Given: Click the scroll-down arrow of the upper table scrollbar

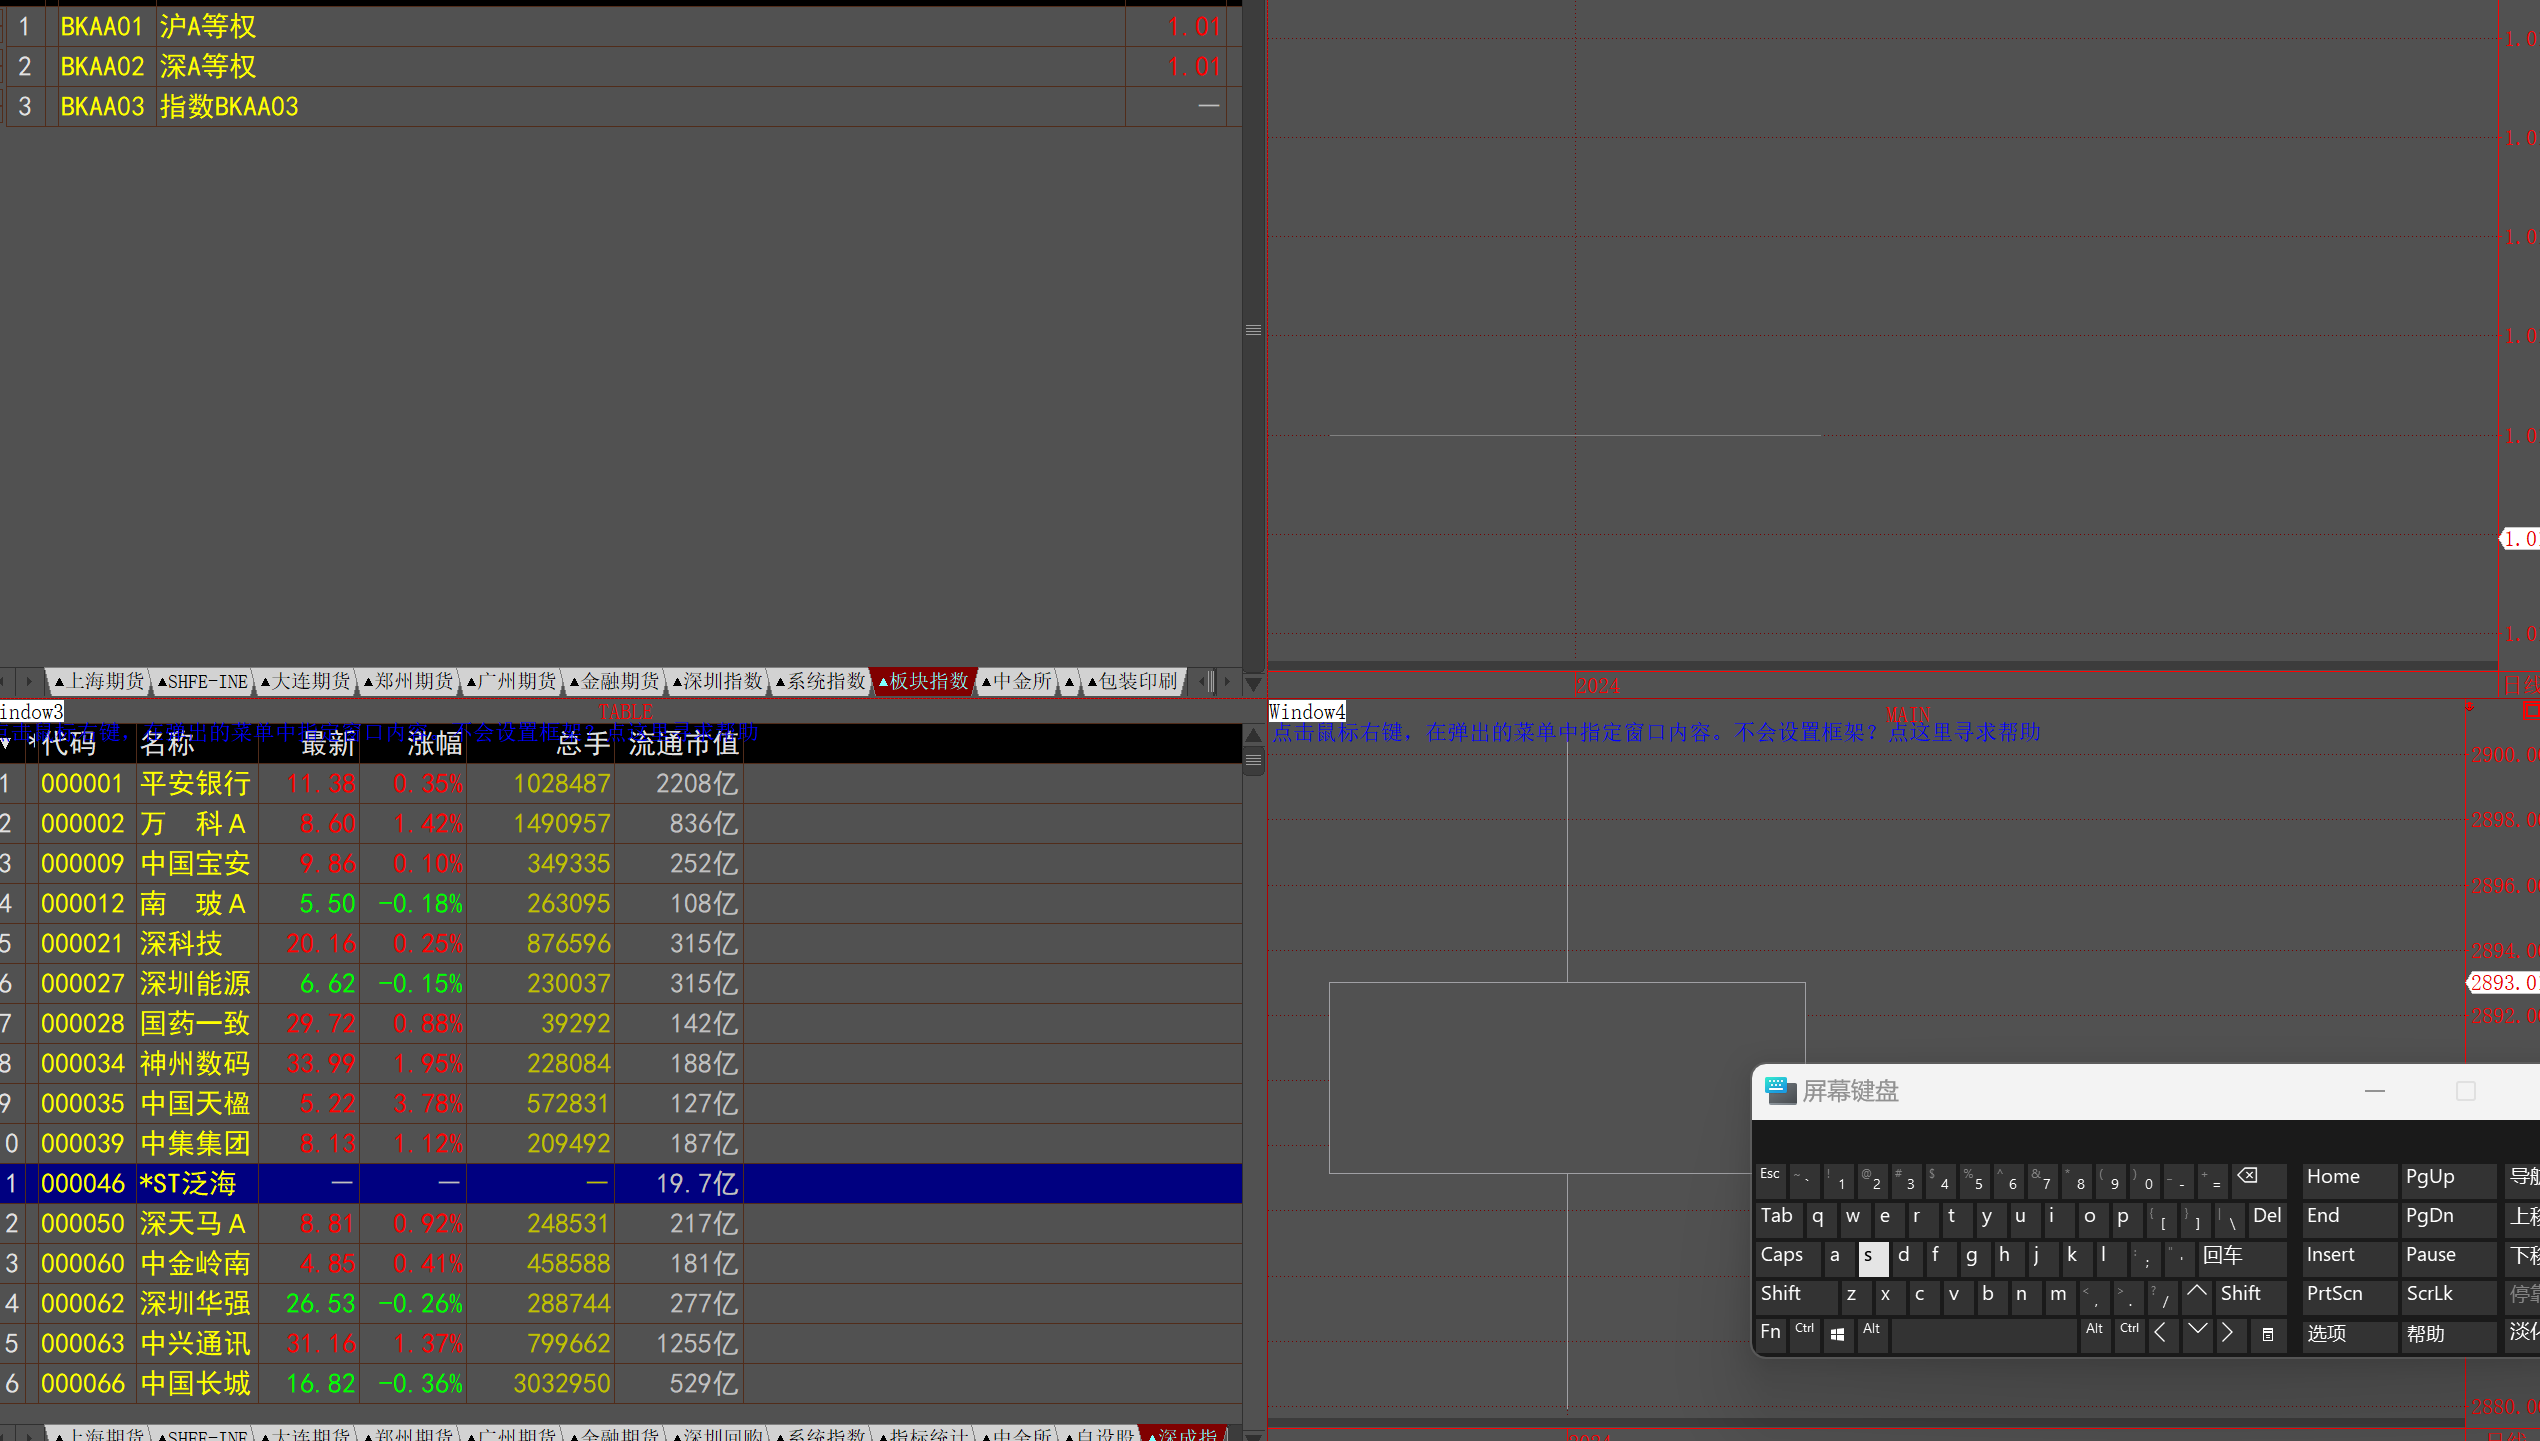Looking at the screenshot, I should [1253, 684].
